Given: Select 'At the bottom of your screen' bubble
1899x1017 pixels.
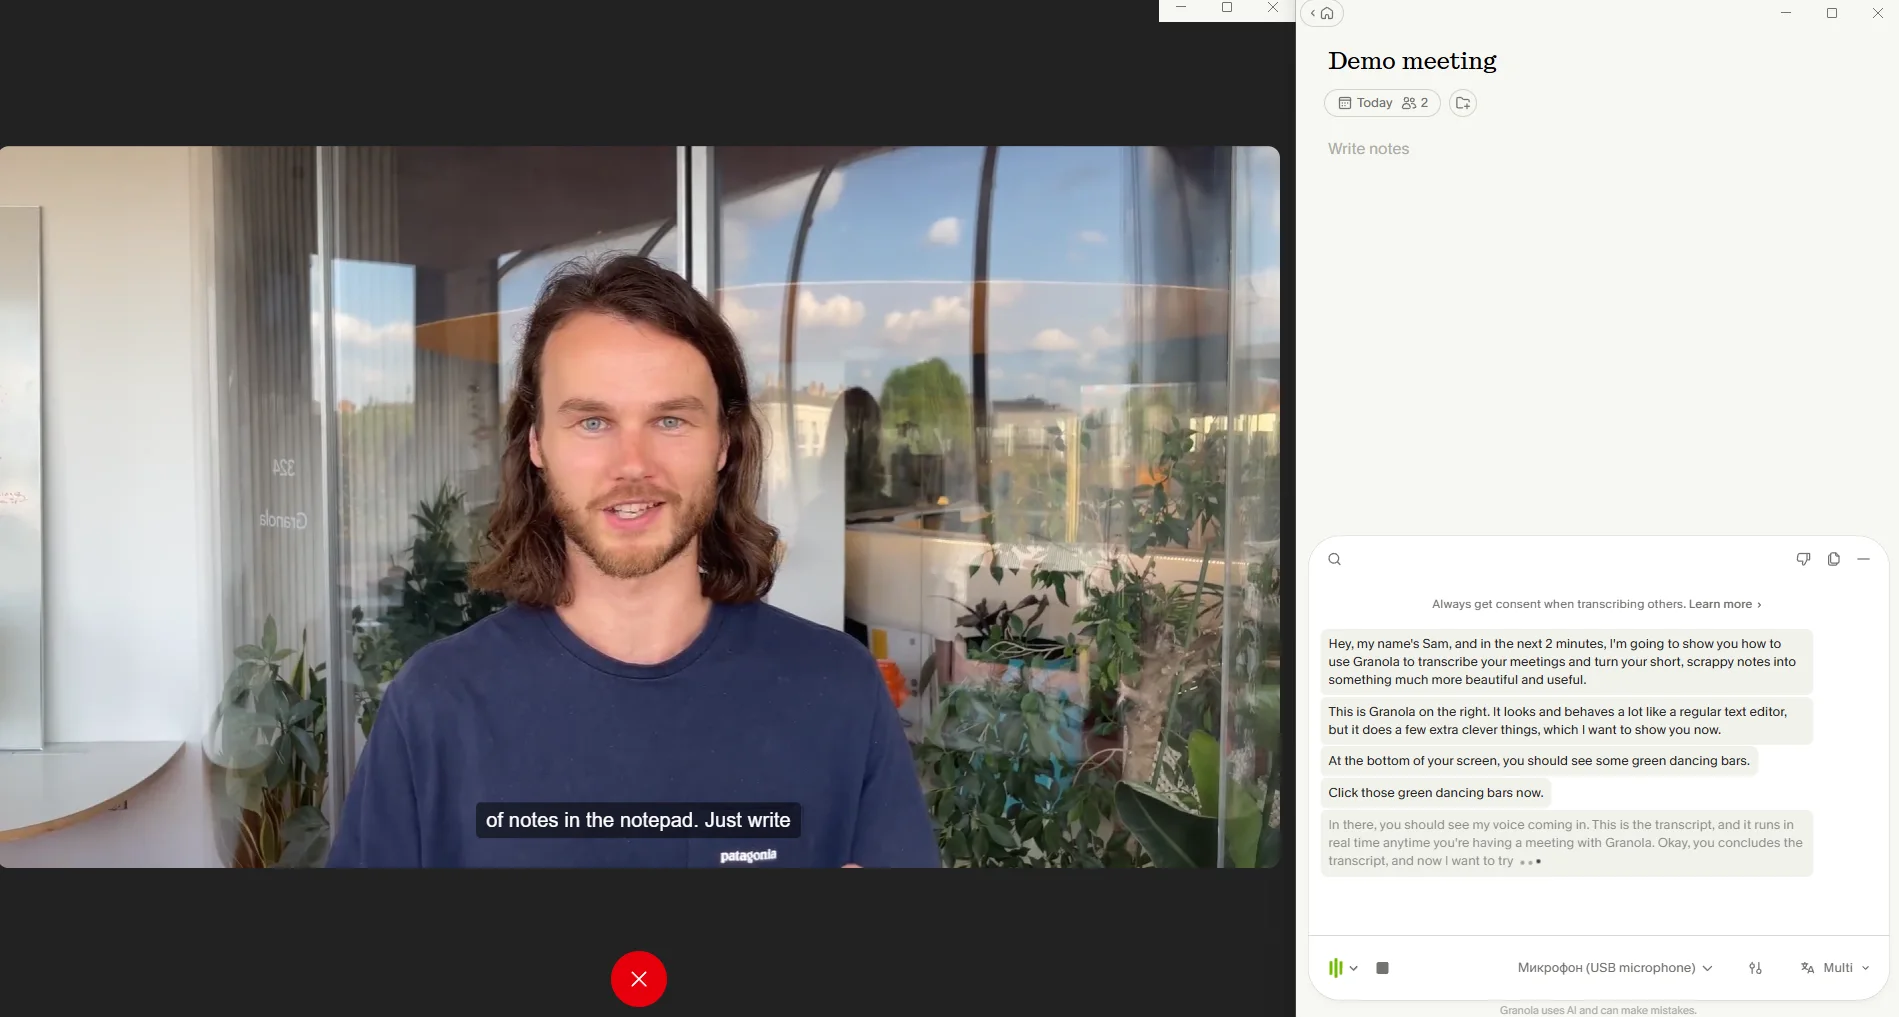Looking at the screenshot, I should [x=1539, y=761].
